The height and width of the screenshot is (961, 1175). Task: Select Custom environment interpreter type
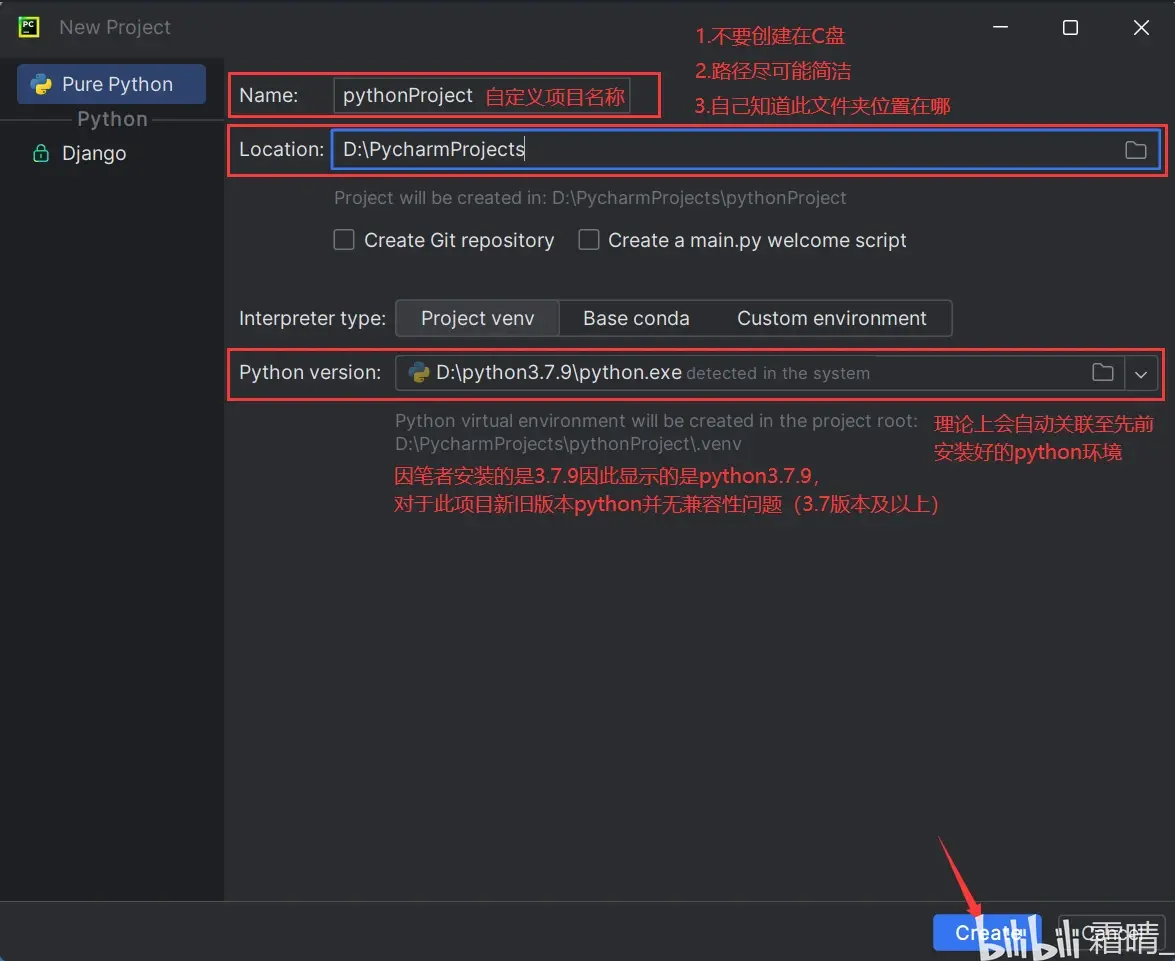[832, 318]
